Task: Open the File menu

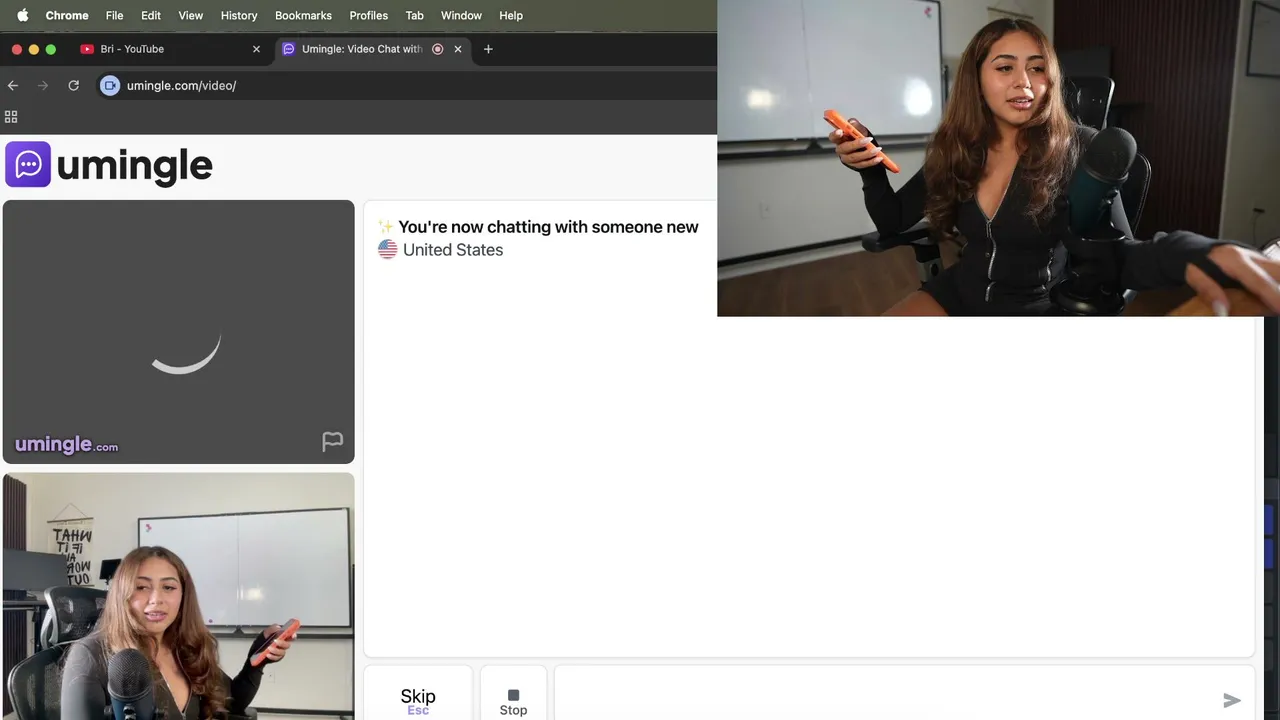Action: [114, 15]
